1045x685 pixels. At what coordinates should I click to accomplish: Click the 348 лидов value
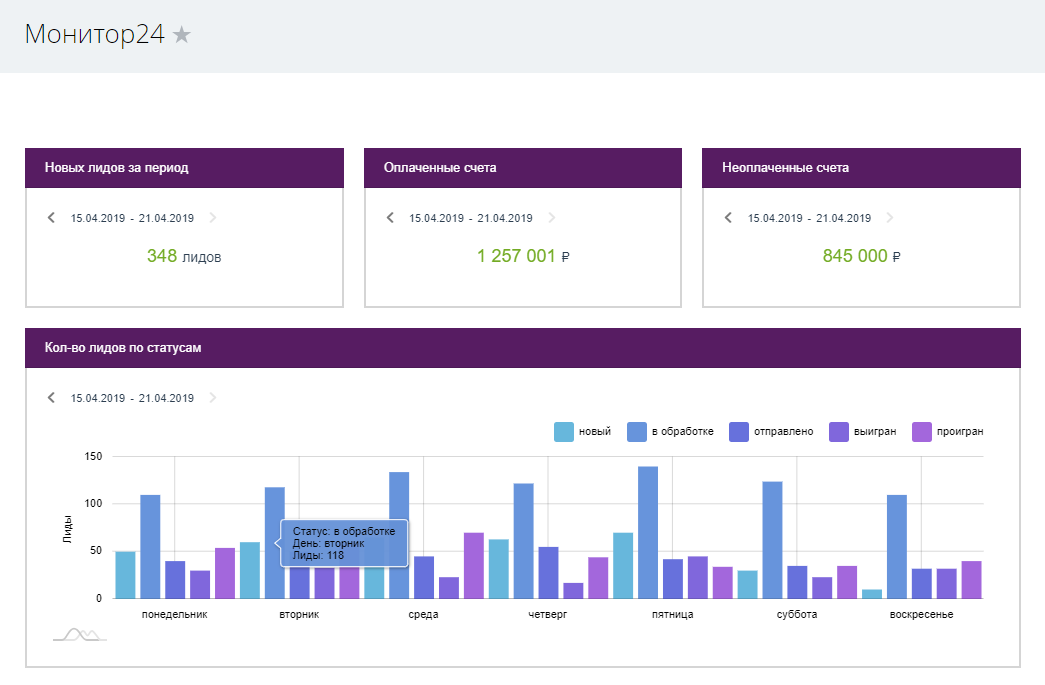pos(184,256)
